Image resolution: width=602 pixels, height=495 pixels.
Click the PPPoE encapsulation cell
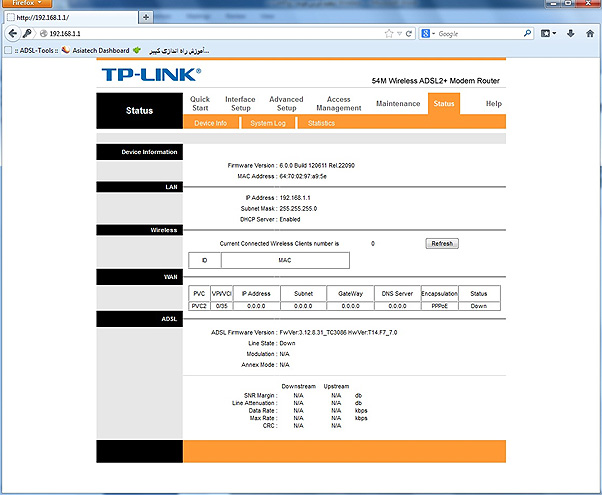pyautogui.click(x=440, y=306)
